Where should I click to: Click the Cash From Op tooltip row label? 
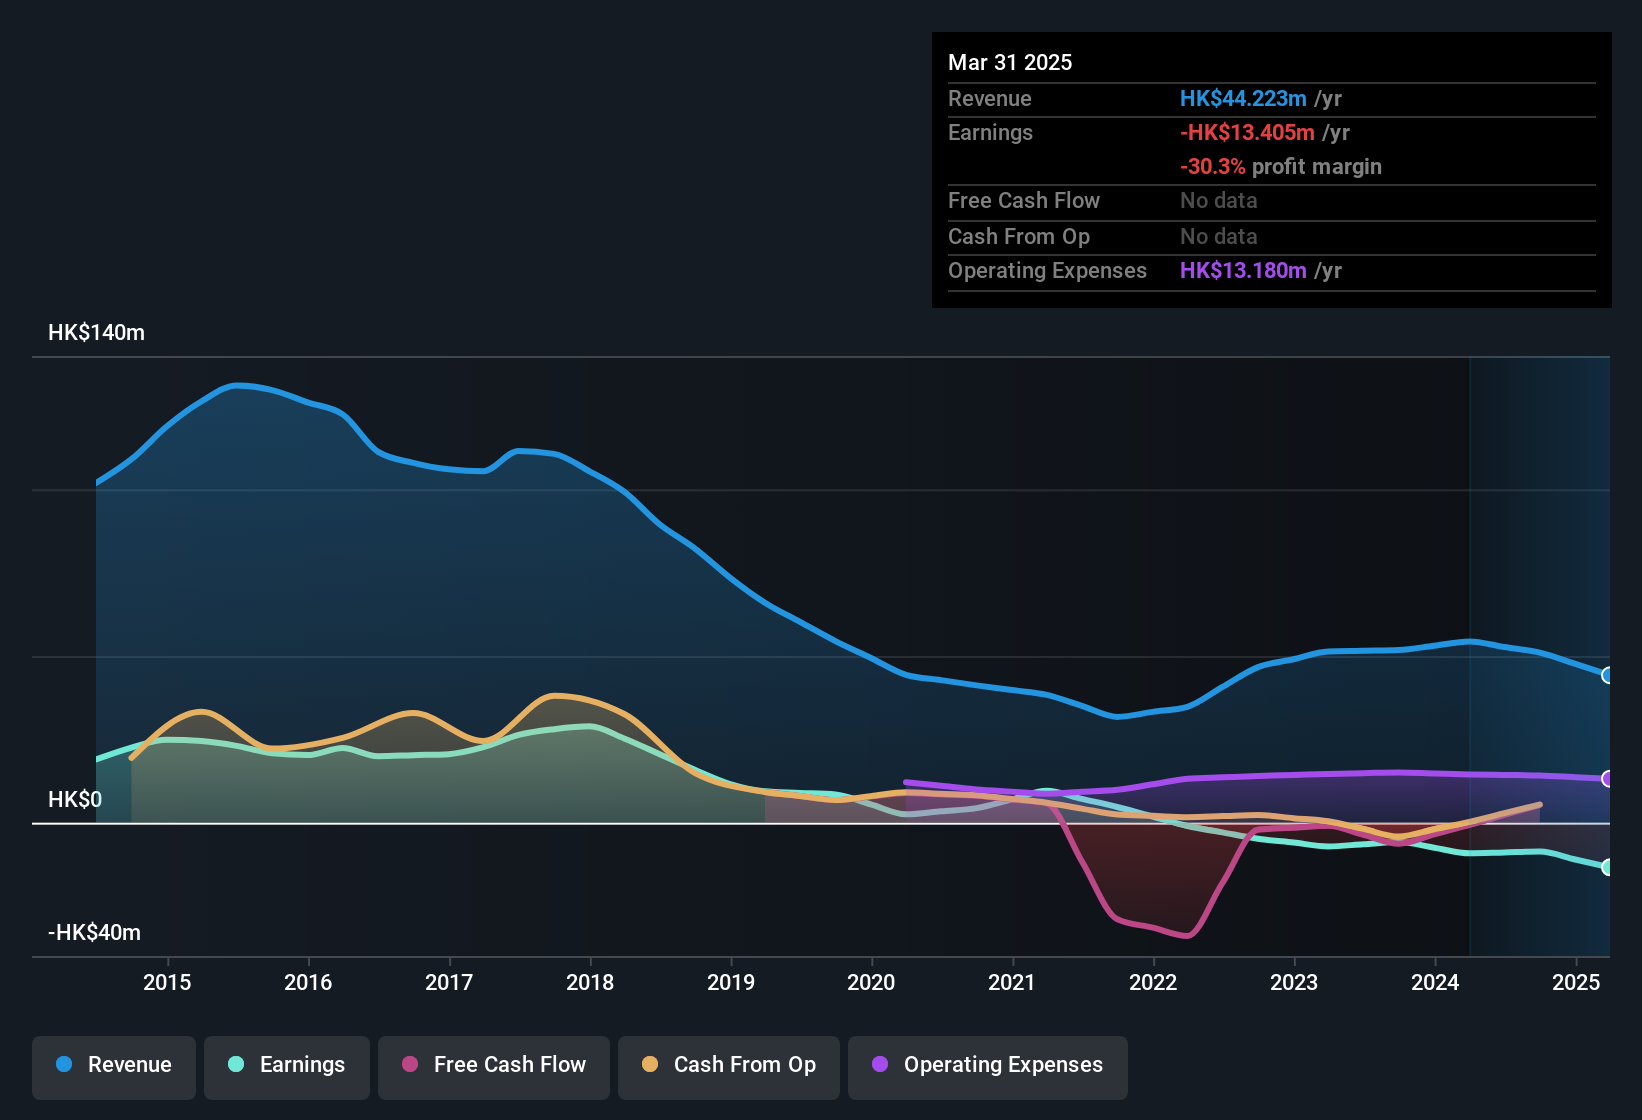coord(1019,236)
